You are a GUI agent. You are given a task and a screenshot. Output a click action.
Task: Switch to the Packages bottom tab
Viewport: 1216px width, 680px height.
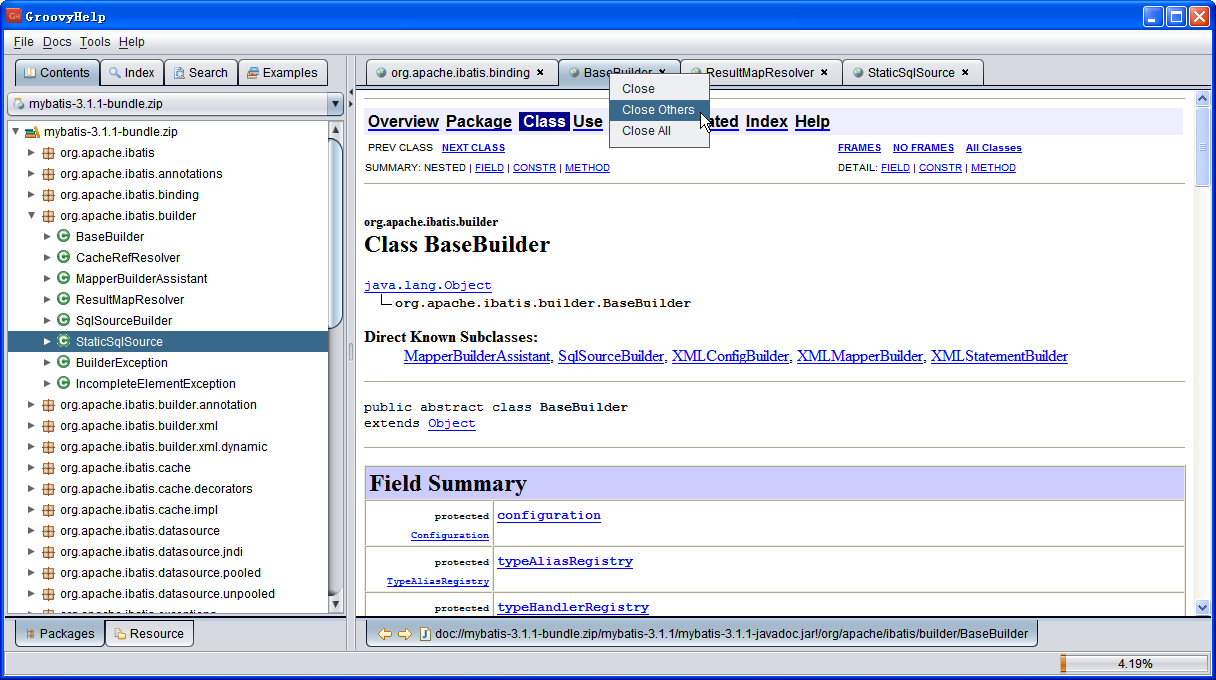(60, 633)
